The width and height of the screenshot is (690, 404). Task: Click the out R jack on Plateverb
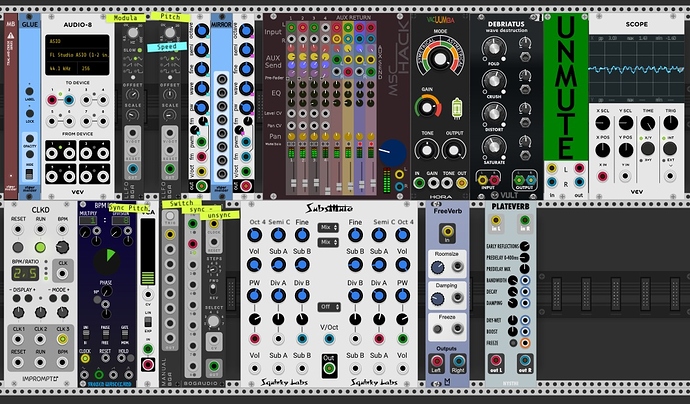pos(525,360)
